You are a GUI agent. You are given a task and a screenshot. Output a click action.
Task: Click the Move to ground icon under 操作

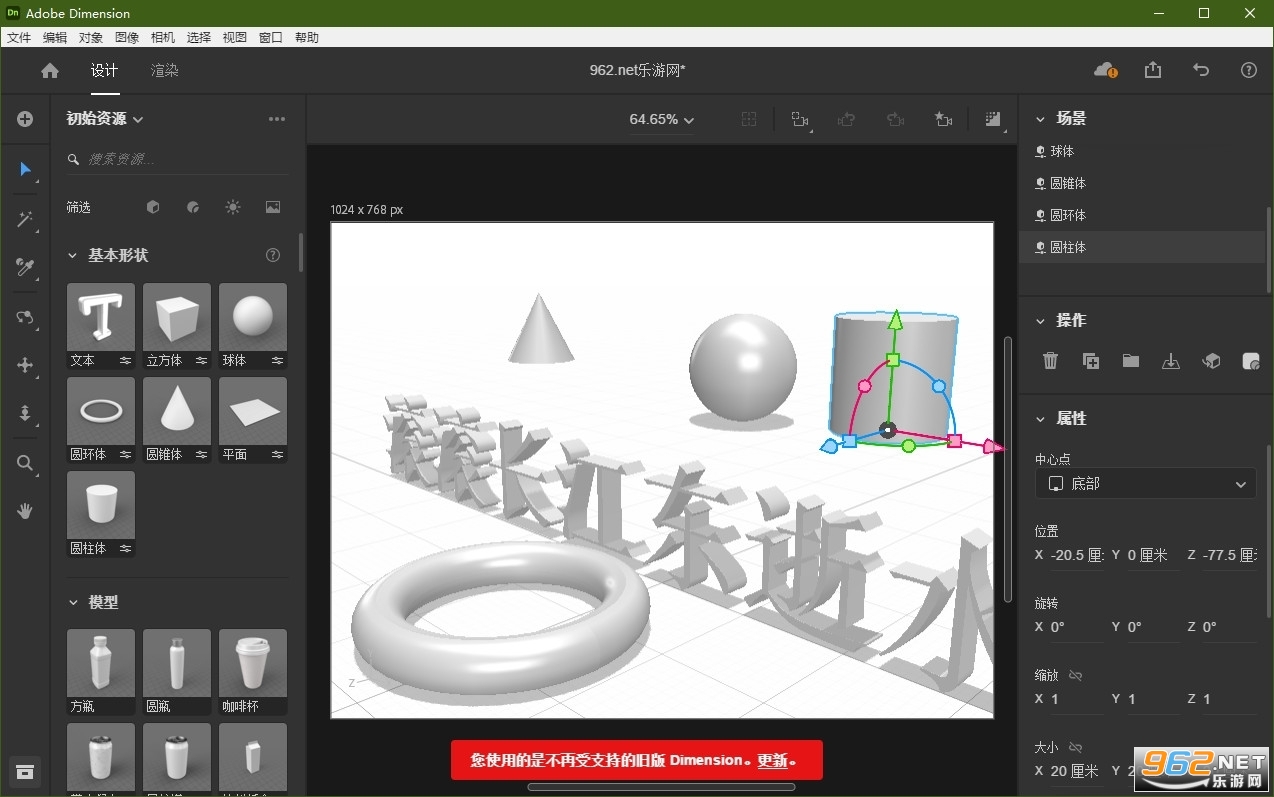point(1171,361)
